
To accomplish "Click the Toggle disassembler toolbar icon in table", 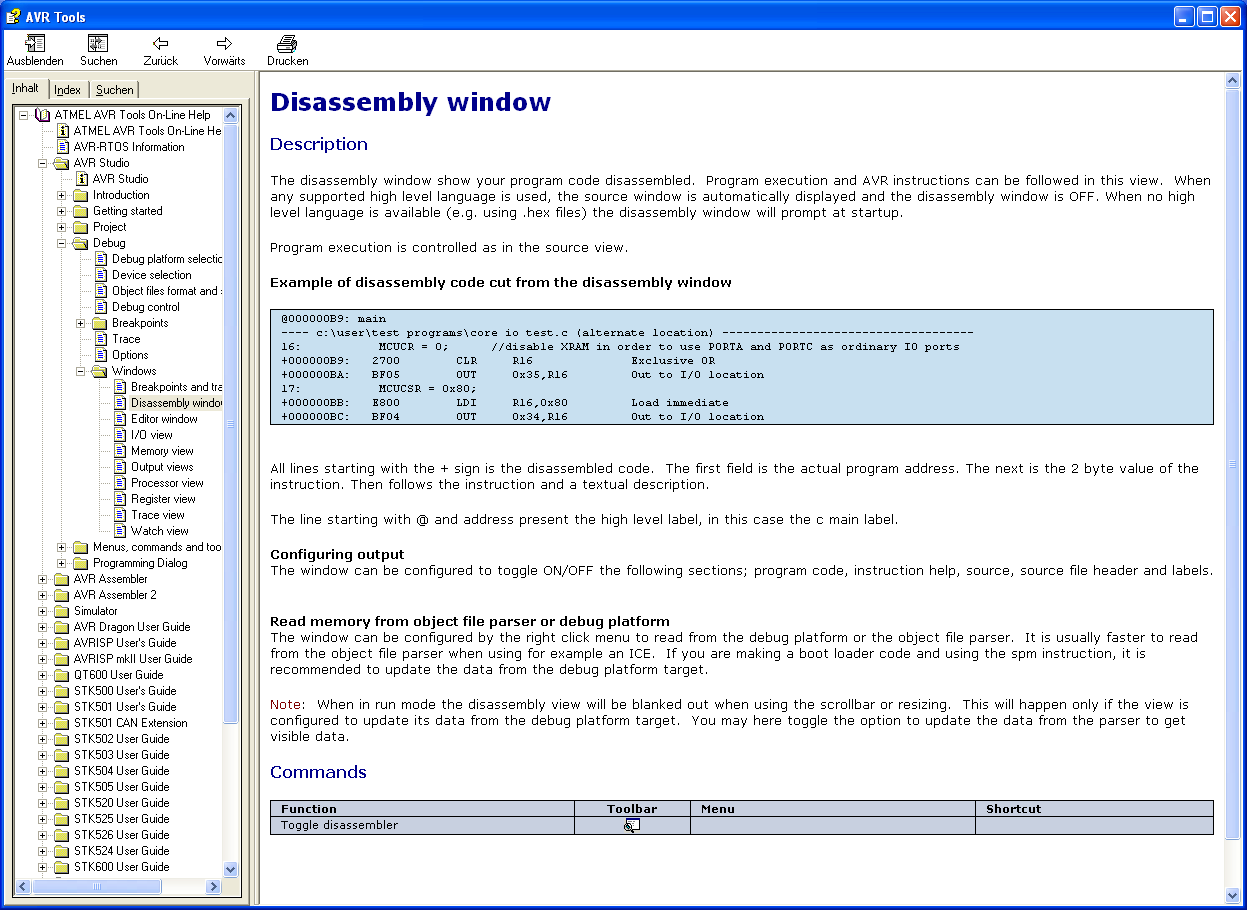I will pyautogui.click(x=632, y=826).
